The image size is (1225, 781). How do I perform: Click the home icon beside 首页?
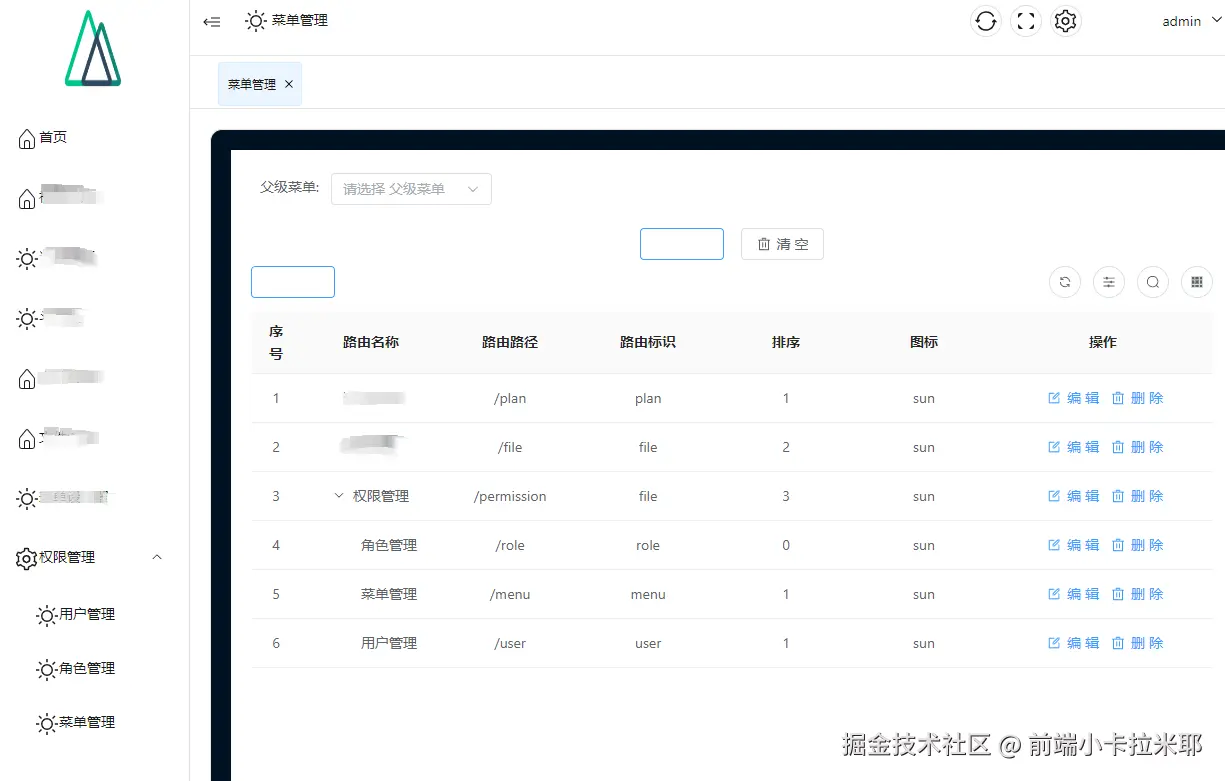coord(27,139)
